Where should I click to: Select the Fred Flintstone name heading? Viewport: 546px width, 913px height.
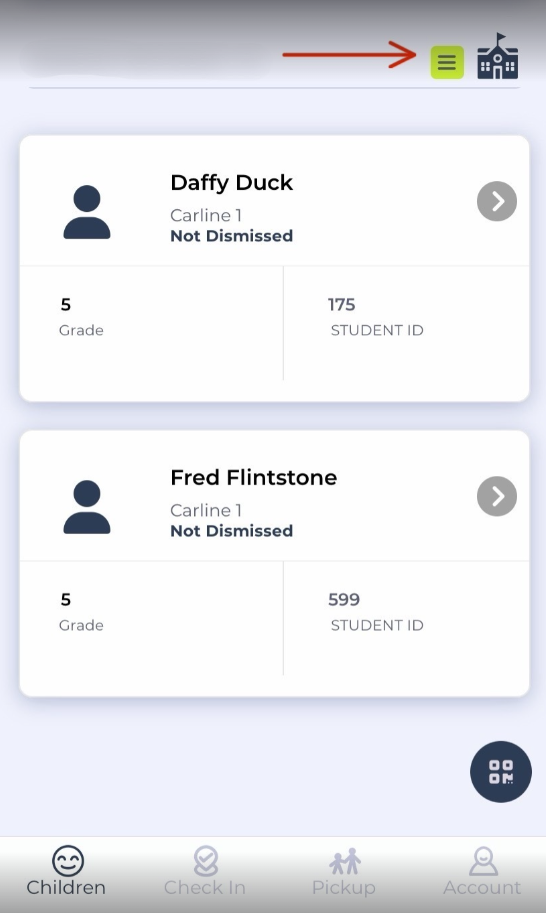coord(254,477)
